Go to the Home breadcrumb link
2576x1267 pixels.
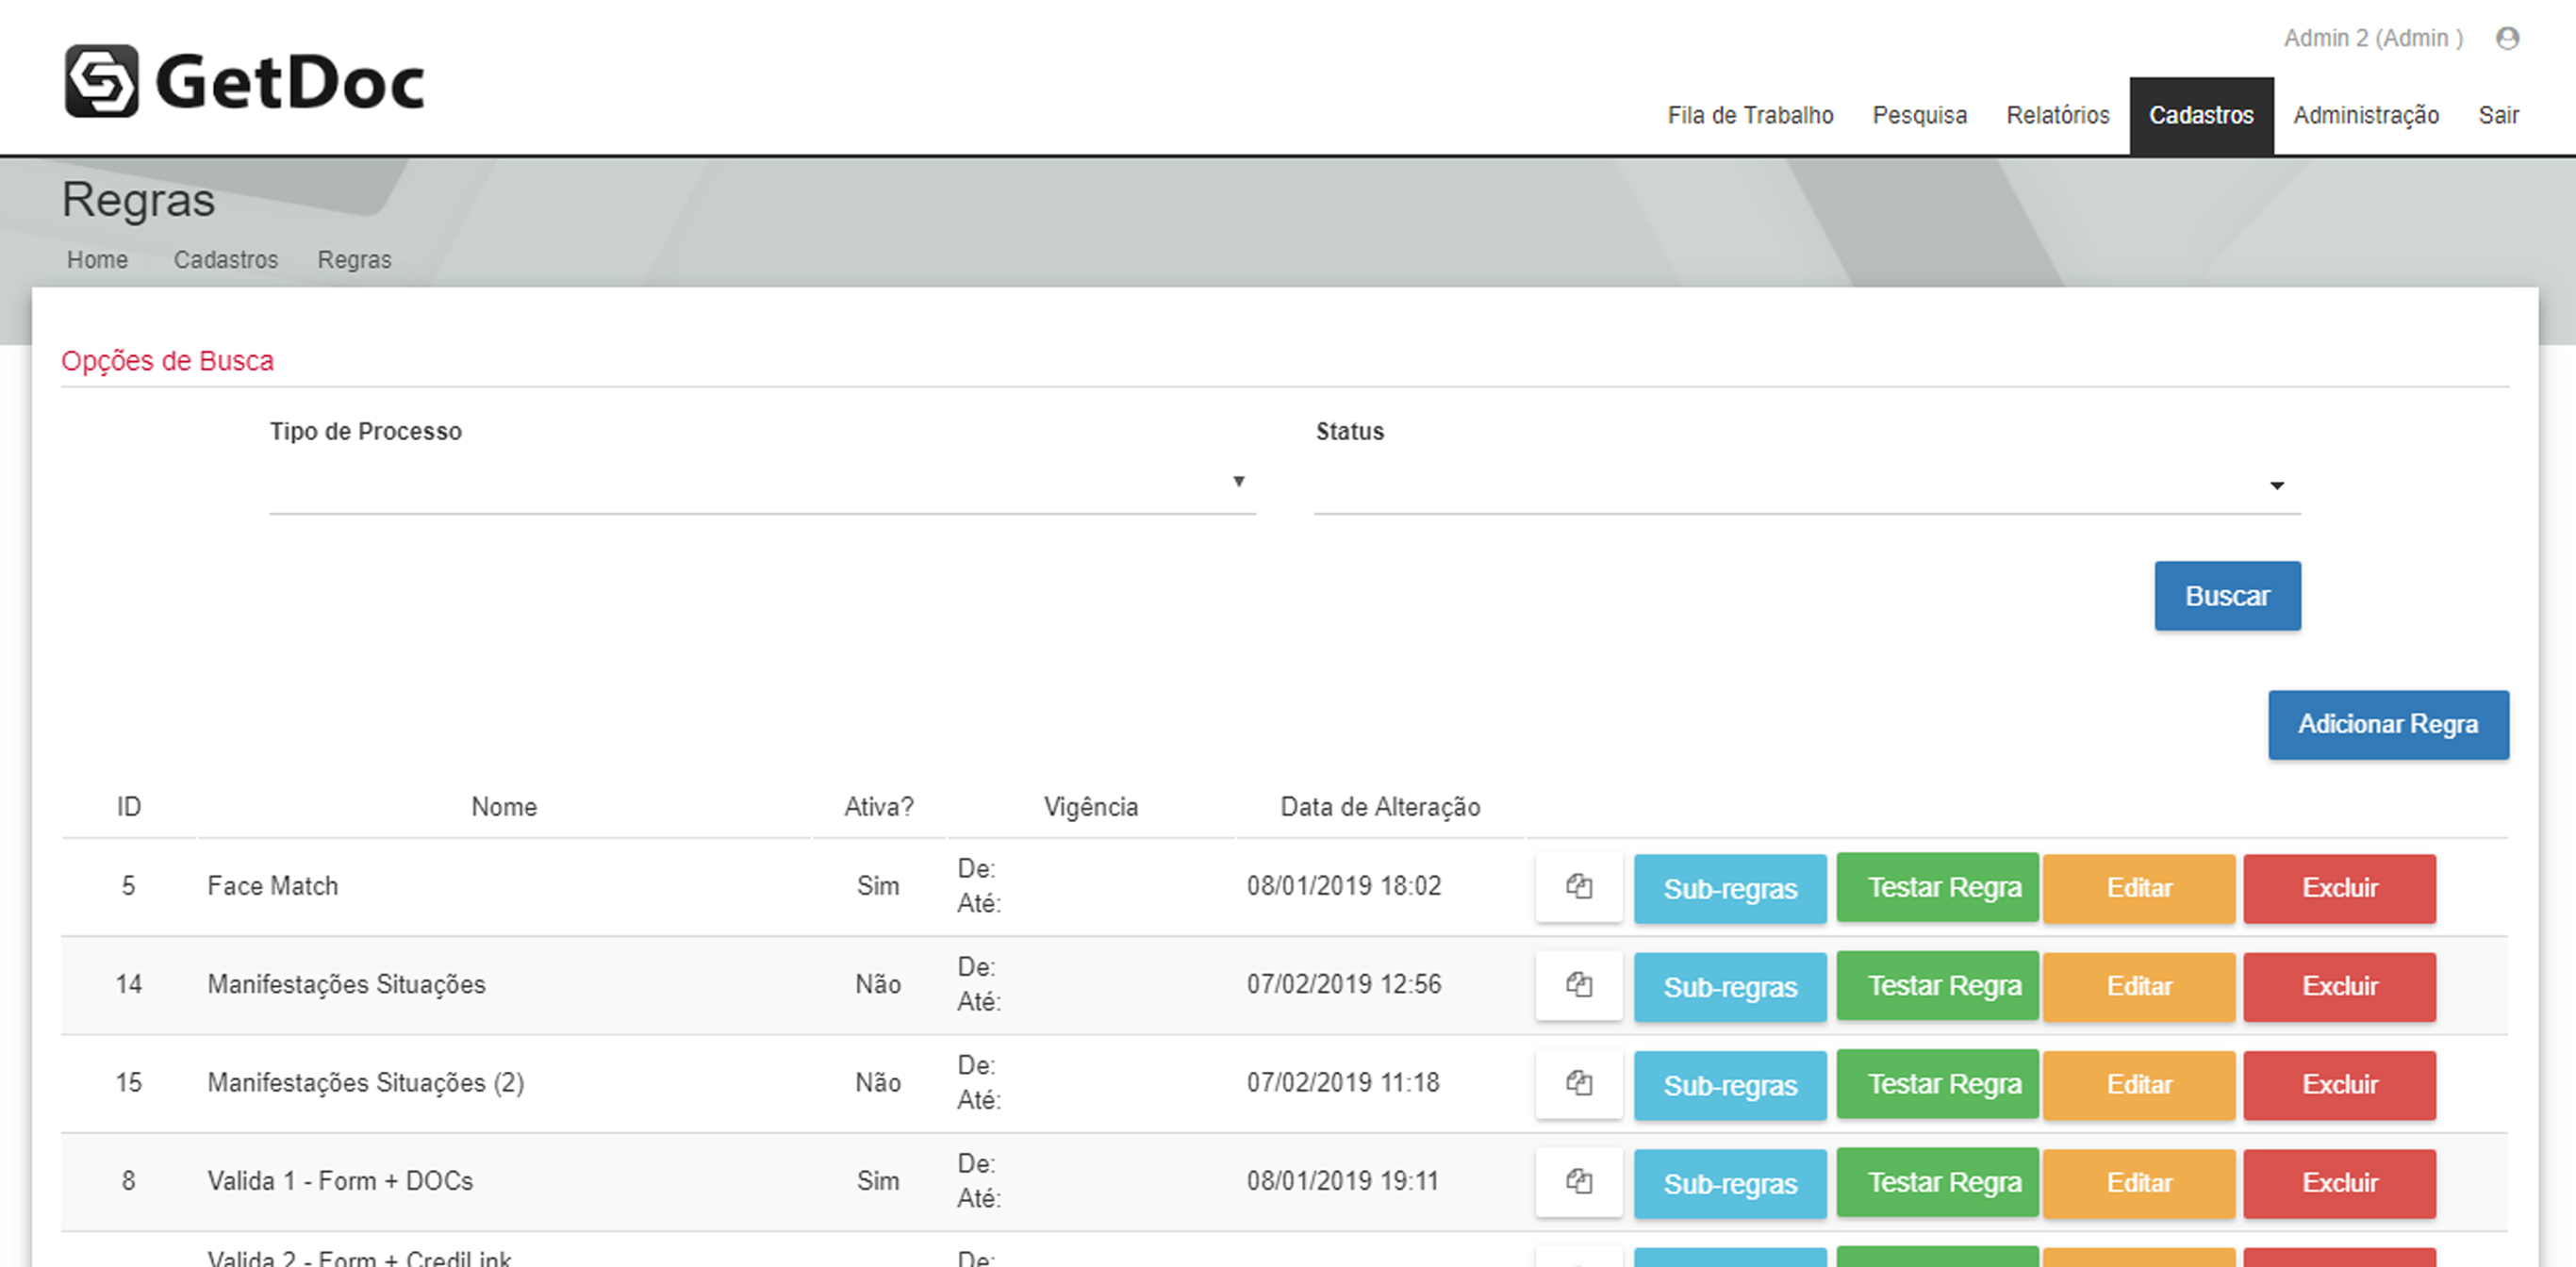pyautogui.click(x=97, y=259)
